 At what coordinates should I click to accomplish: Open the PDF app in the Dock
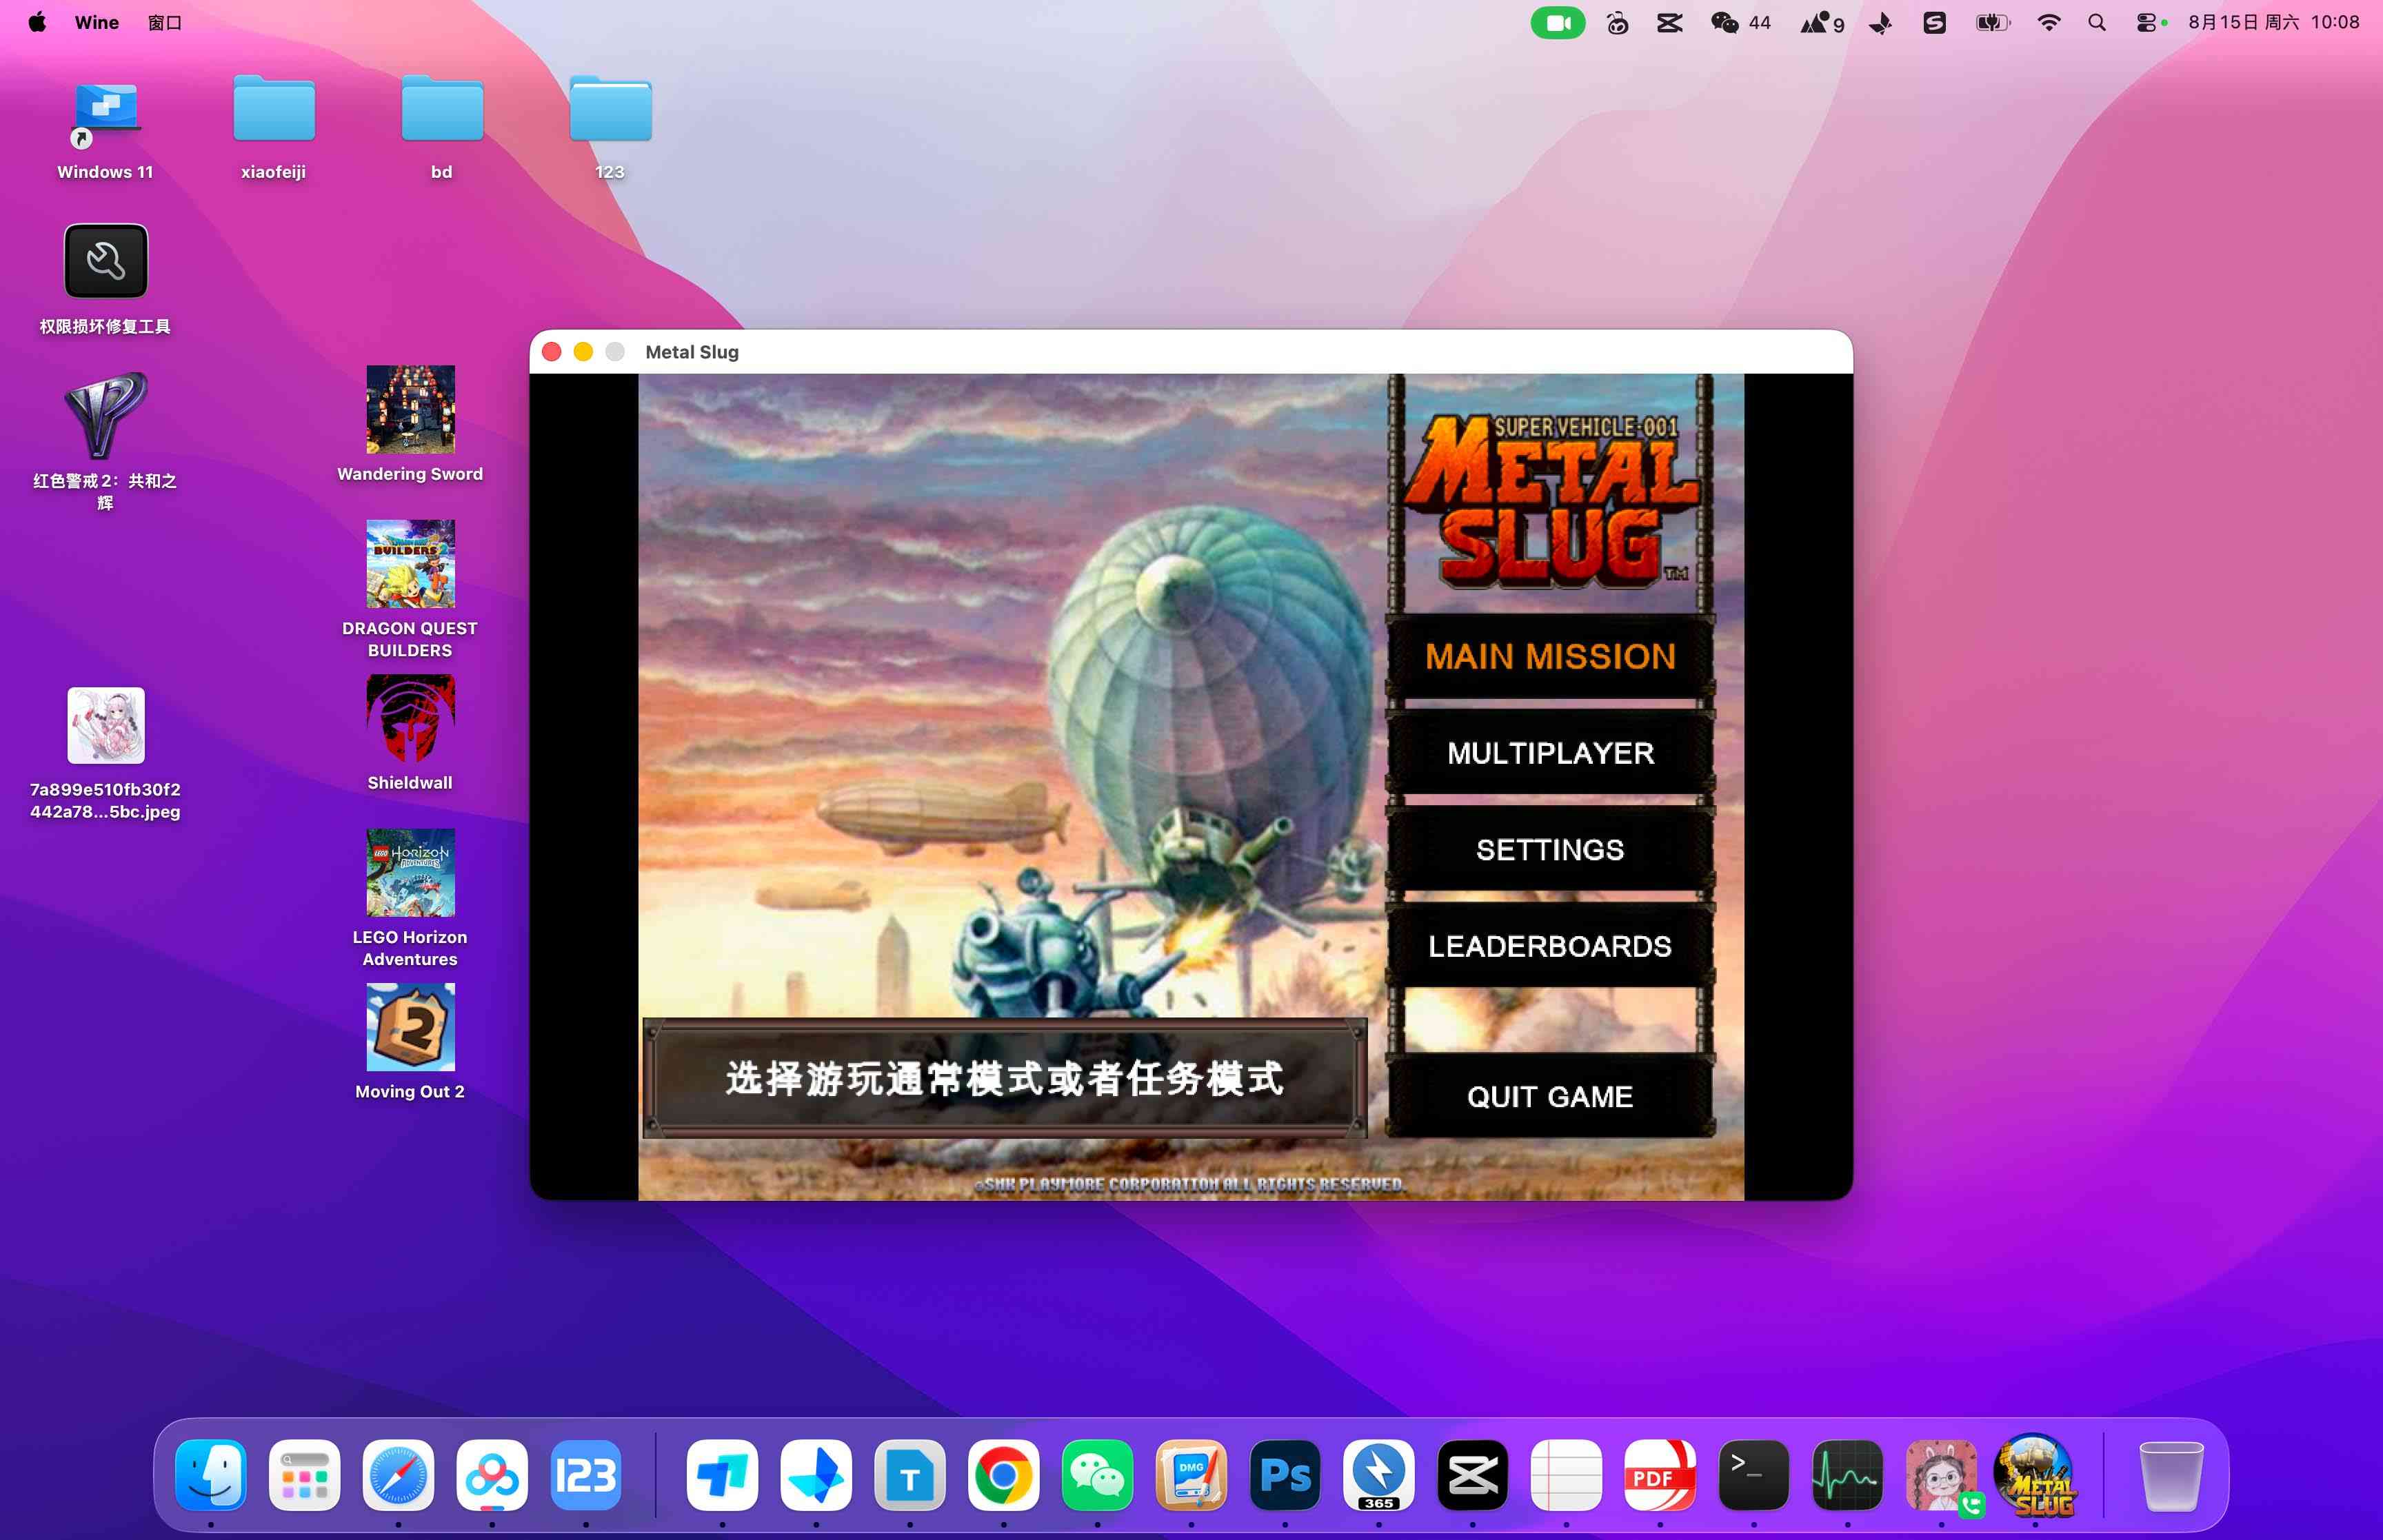pyautogui.click(x=1660, y=1475)
